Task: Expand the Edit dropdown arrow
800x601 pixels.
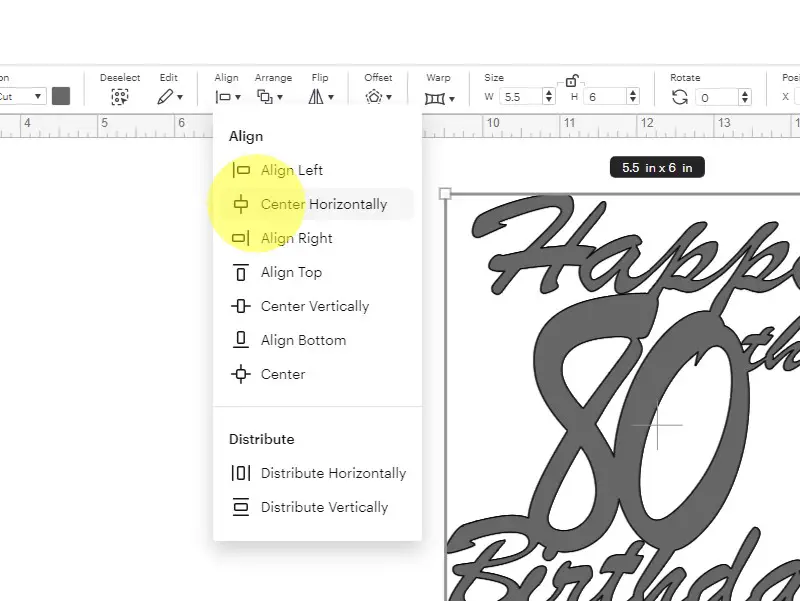Action: coord(180,97)
